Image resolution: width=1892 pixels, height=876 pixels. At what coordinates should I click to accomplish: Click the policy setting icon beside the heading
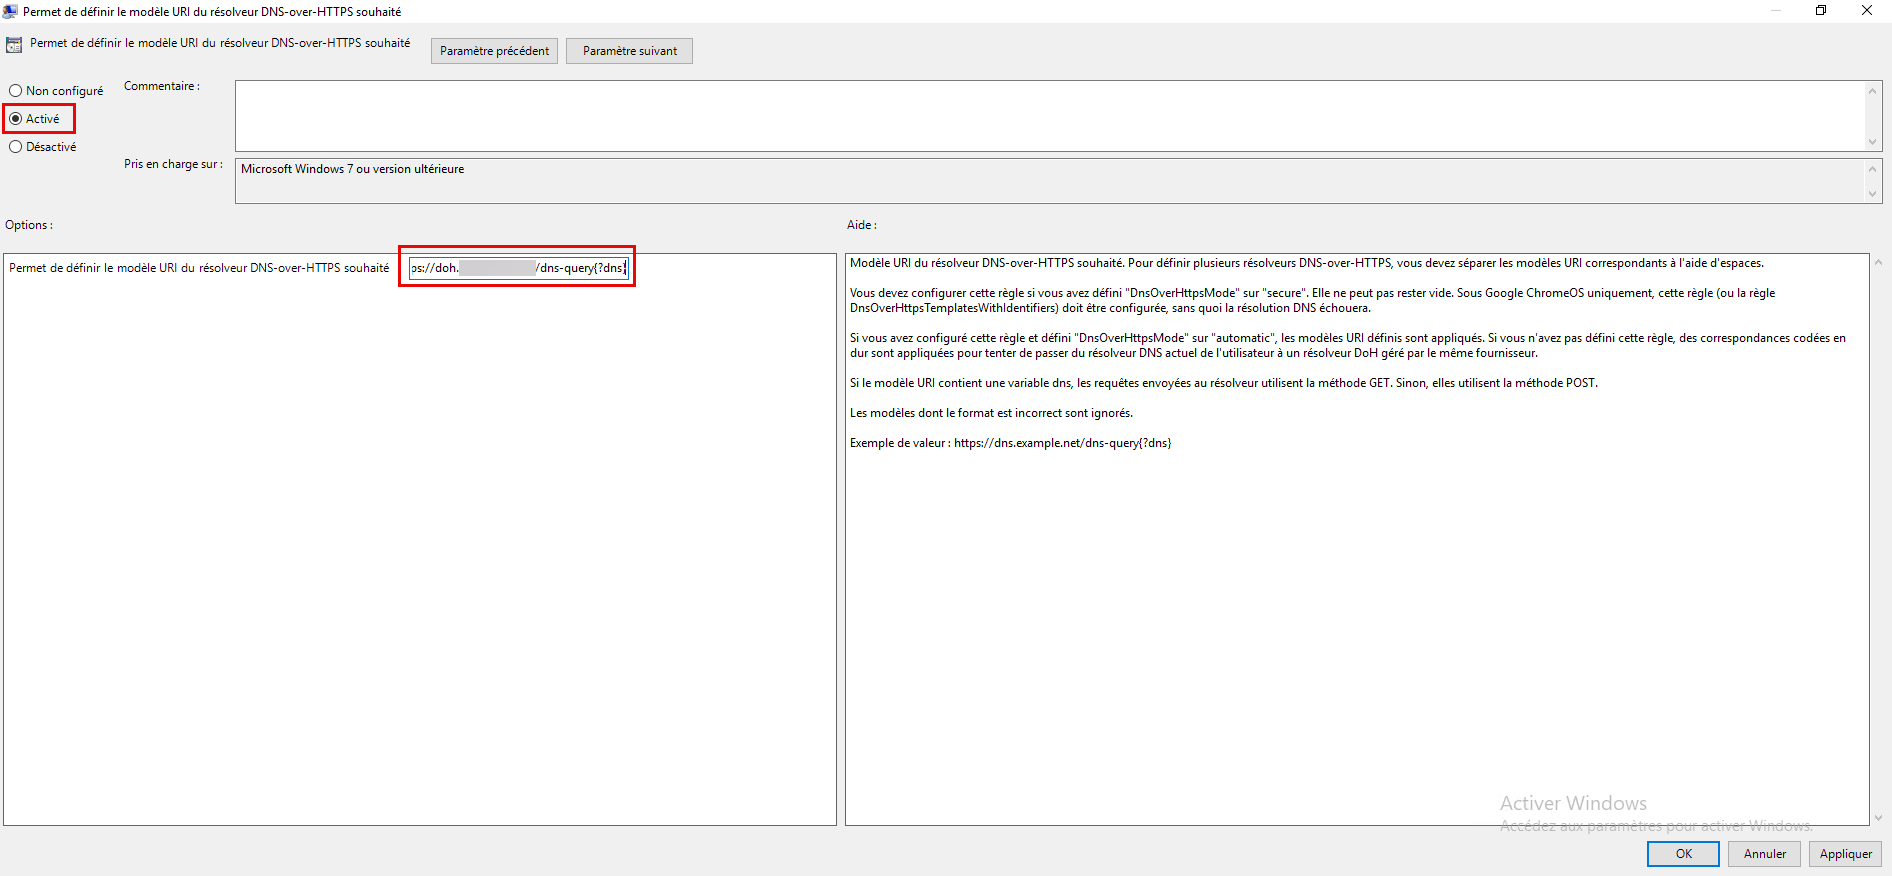click(x=14, y=44)
